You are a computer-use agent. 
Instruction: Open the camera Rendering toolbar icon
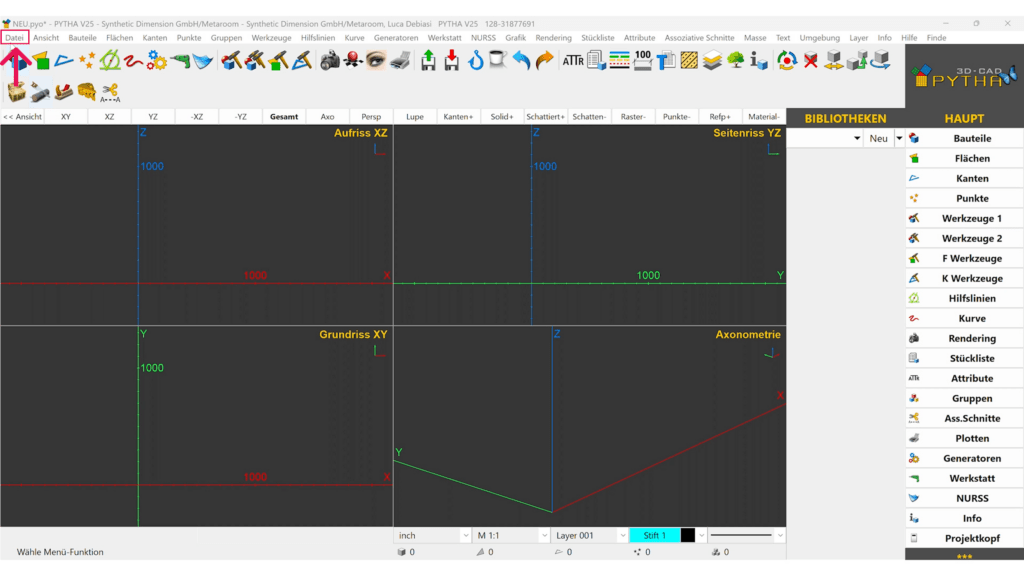coord(330,61)
